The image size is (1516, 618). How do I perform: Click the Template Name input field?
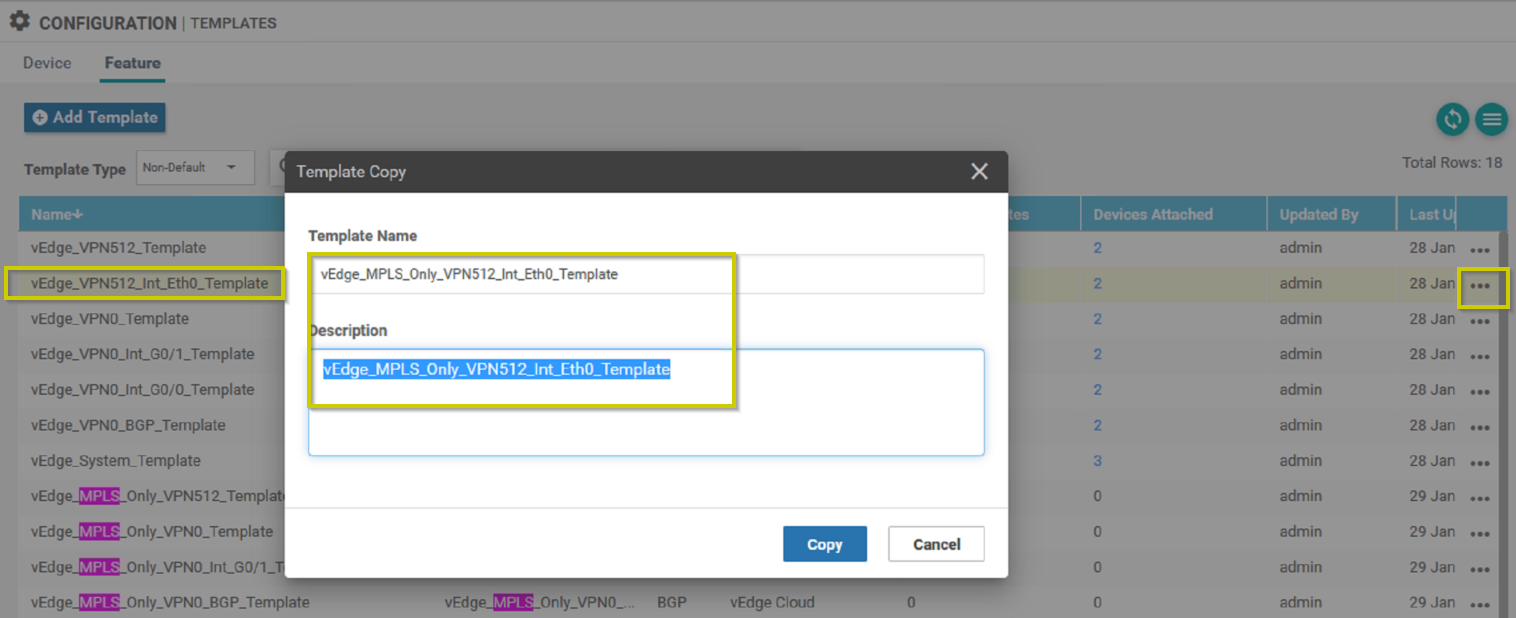(x=646, y=274)
